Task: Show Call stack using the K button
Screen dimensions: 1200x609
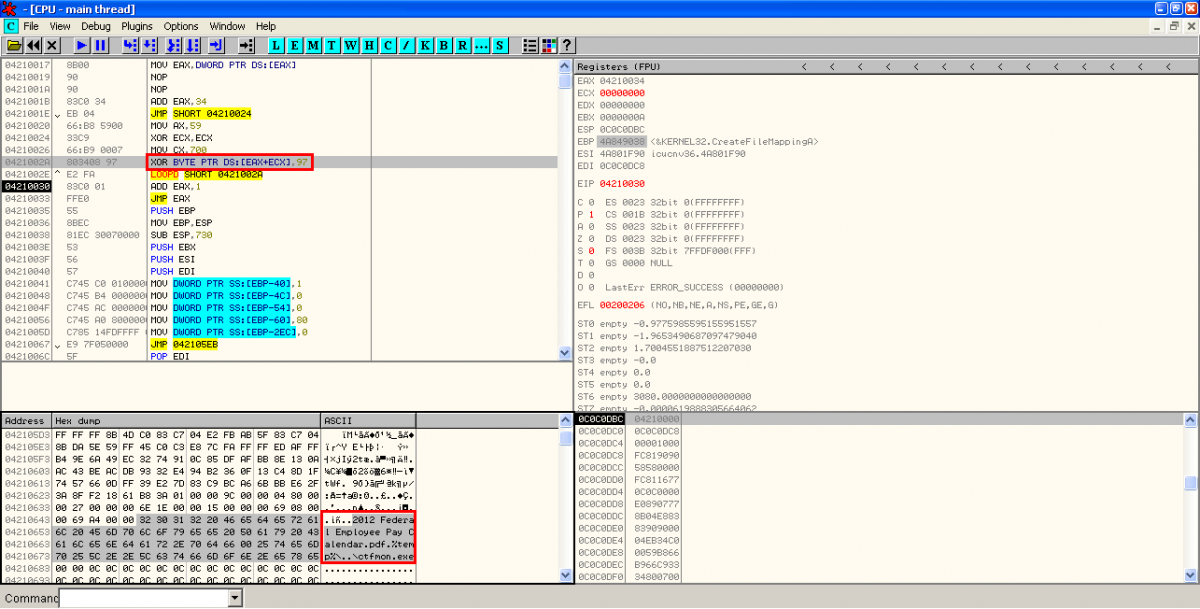Action: [x=425, y=46]
